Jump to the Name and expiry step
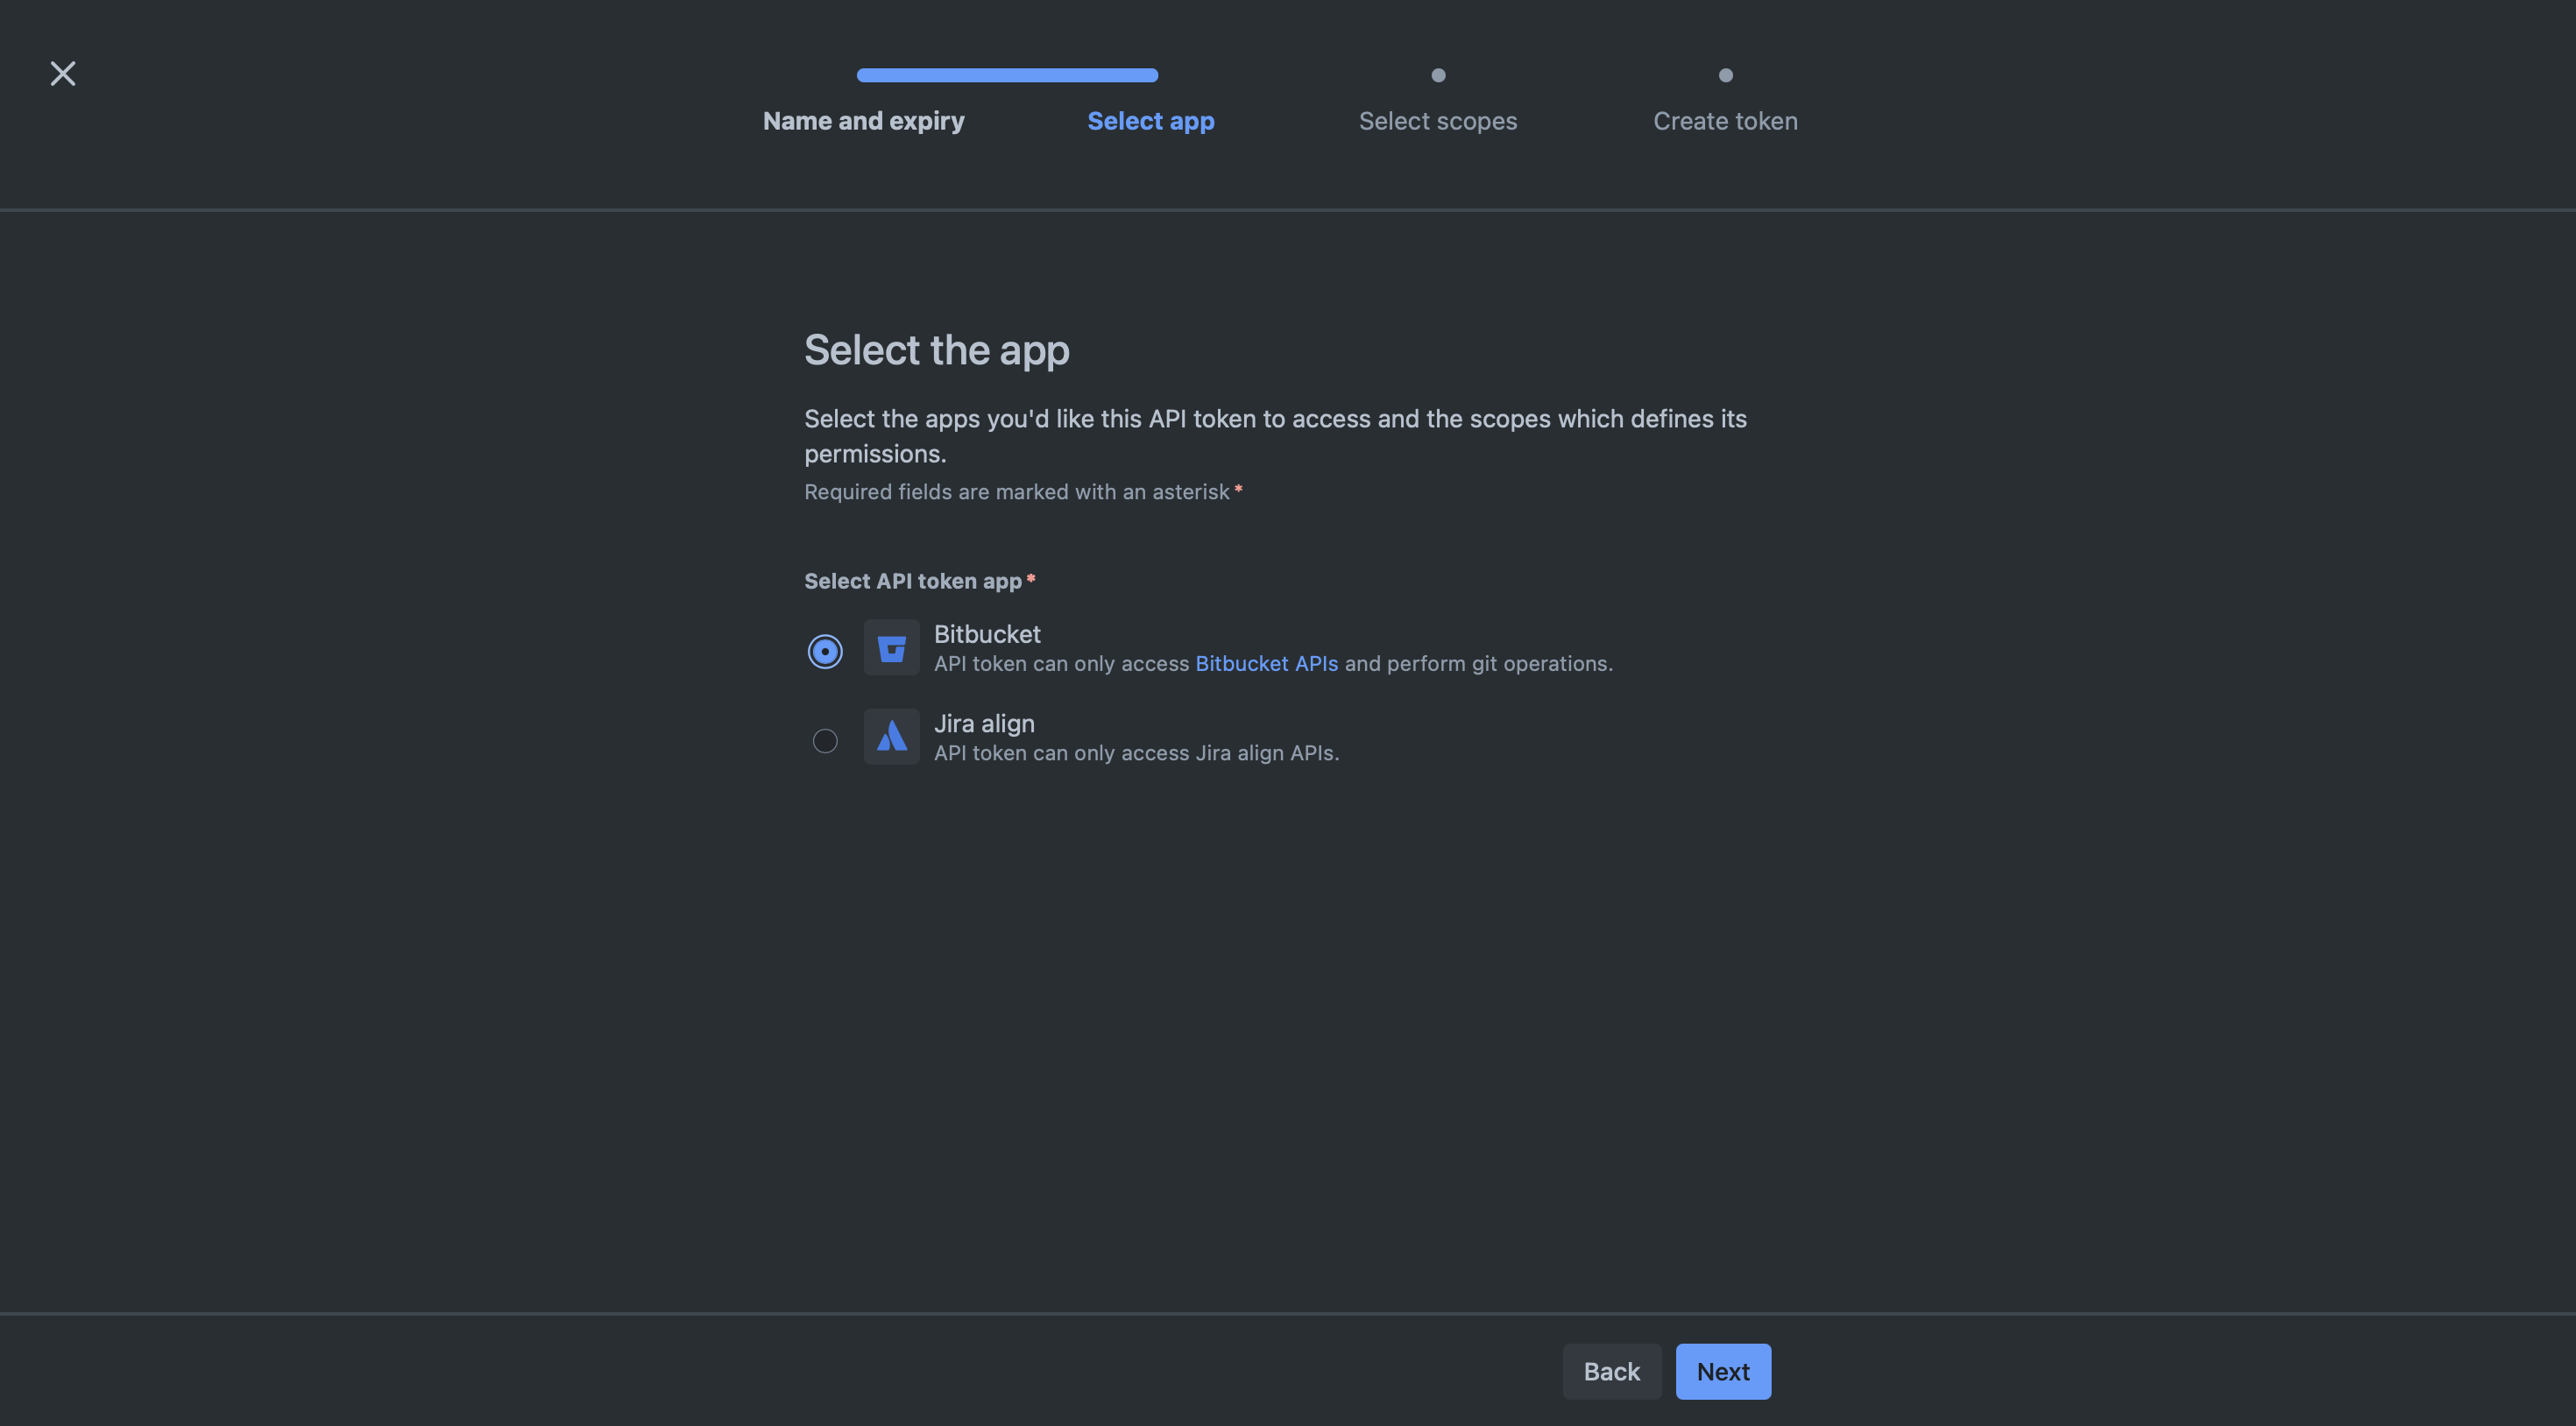This screenshot has width=2576, height=1426. pyautogui.click(x=863, y=121)
